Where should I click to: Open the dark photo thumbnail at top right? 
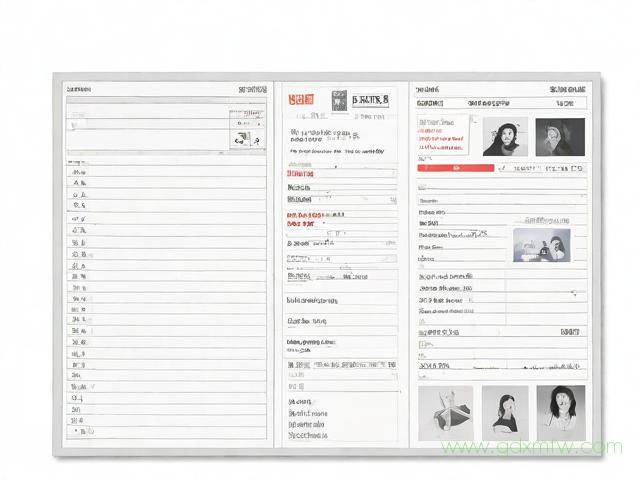(560, 137)
